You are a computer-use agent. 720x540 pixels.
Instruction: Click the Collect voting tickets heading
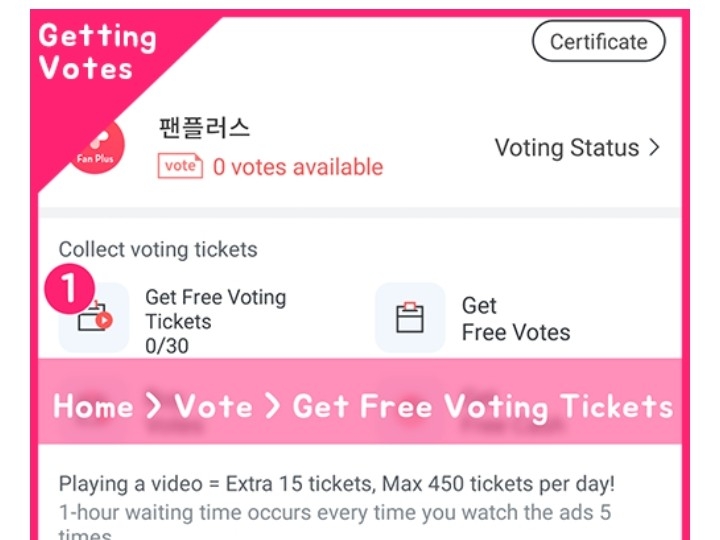click(x=158, y=250)
